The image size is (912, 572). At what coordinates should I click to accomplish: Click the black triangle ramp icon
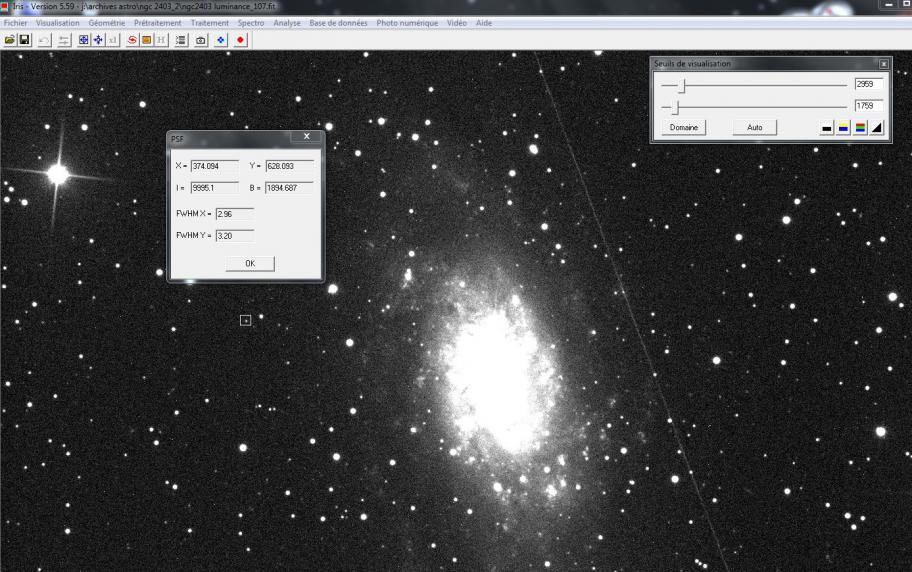click(x=877, y=127)
